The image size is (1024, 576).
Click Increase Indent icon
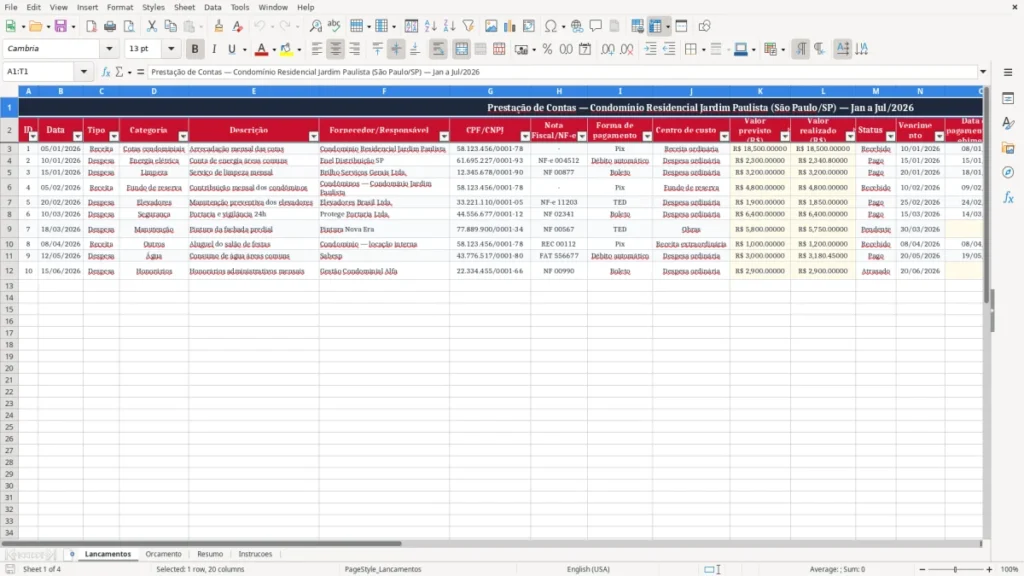pyautogui.click(x=650, y=49)
